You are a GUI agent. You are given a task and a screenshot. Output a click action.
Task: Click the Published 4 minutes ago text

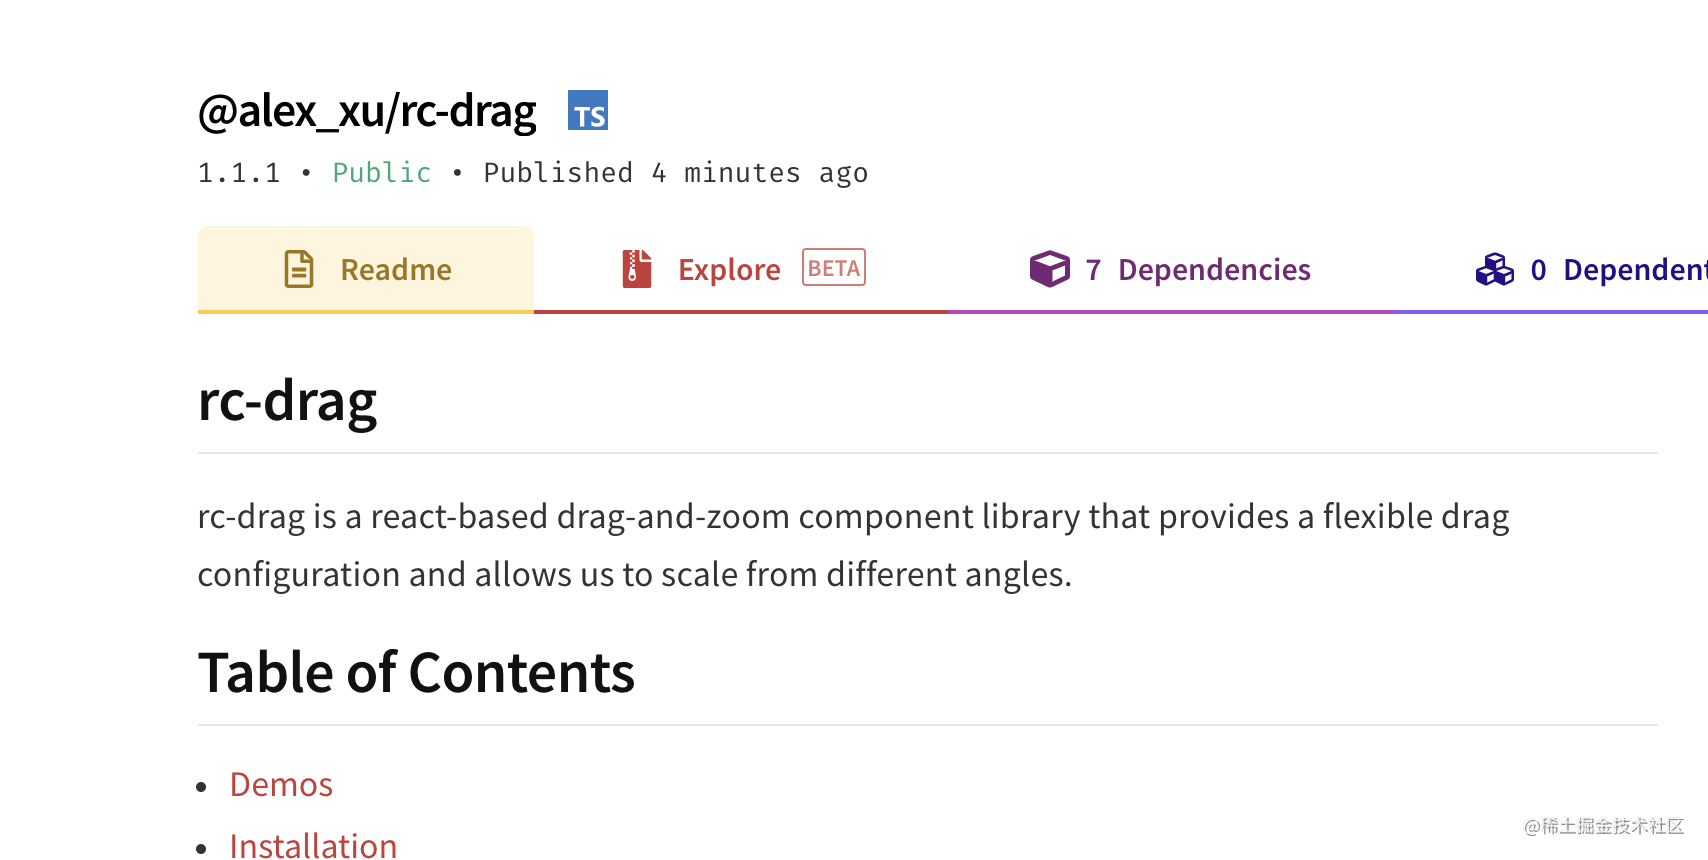point(676,173)
